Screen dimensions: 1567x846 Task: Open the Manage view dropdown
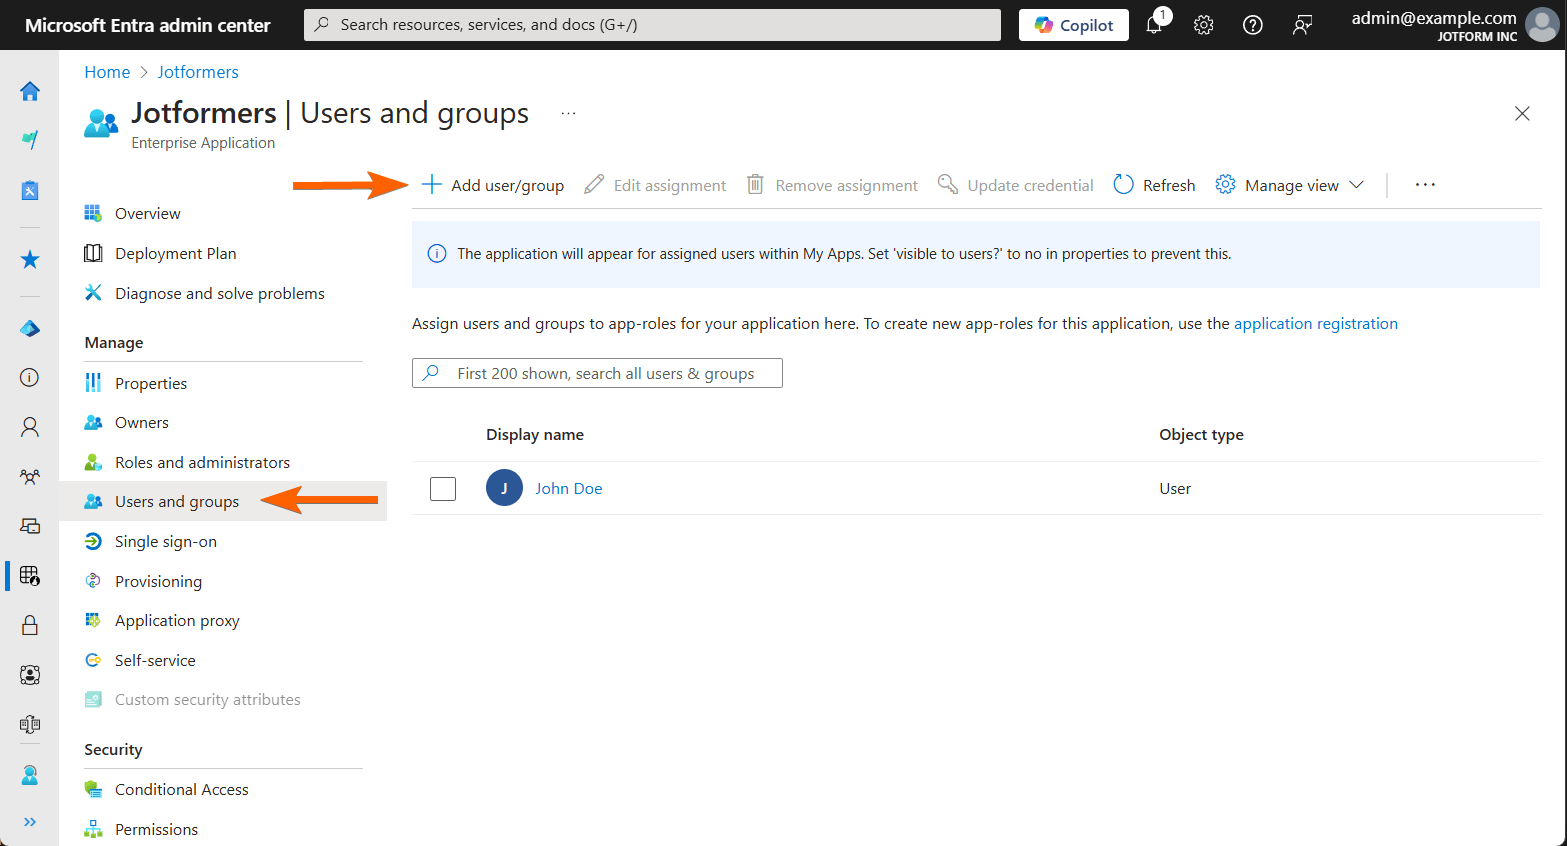[1290, 185]
